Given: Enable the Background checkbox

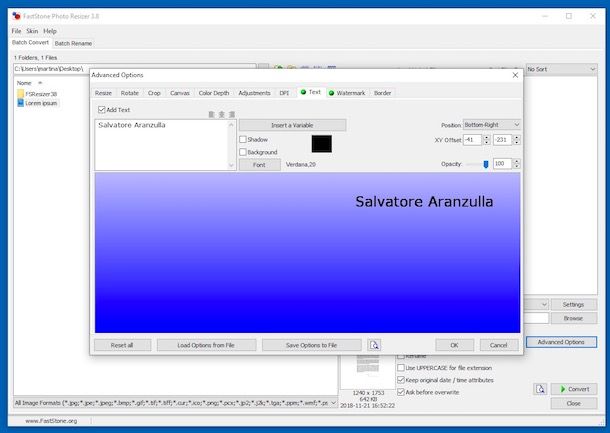Looking at the screenshot, I should [x=243, y=152].
